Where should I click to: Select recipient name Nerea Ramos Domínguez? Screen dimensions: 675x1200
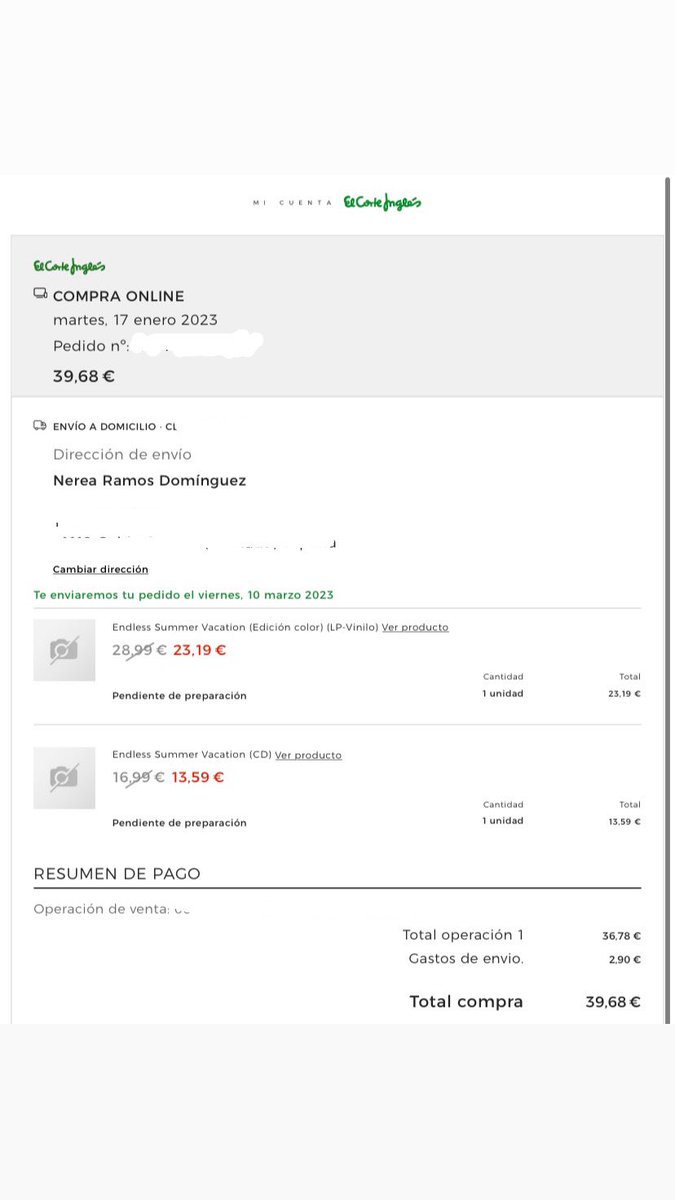[x=149, y=480]
